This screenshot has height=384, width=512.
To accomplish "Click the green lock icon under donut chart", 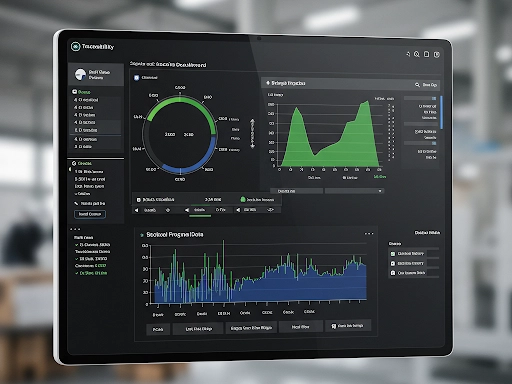I will click(x=243, y=199).
